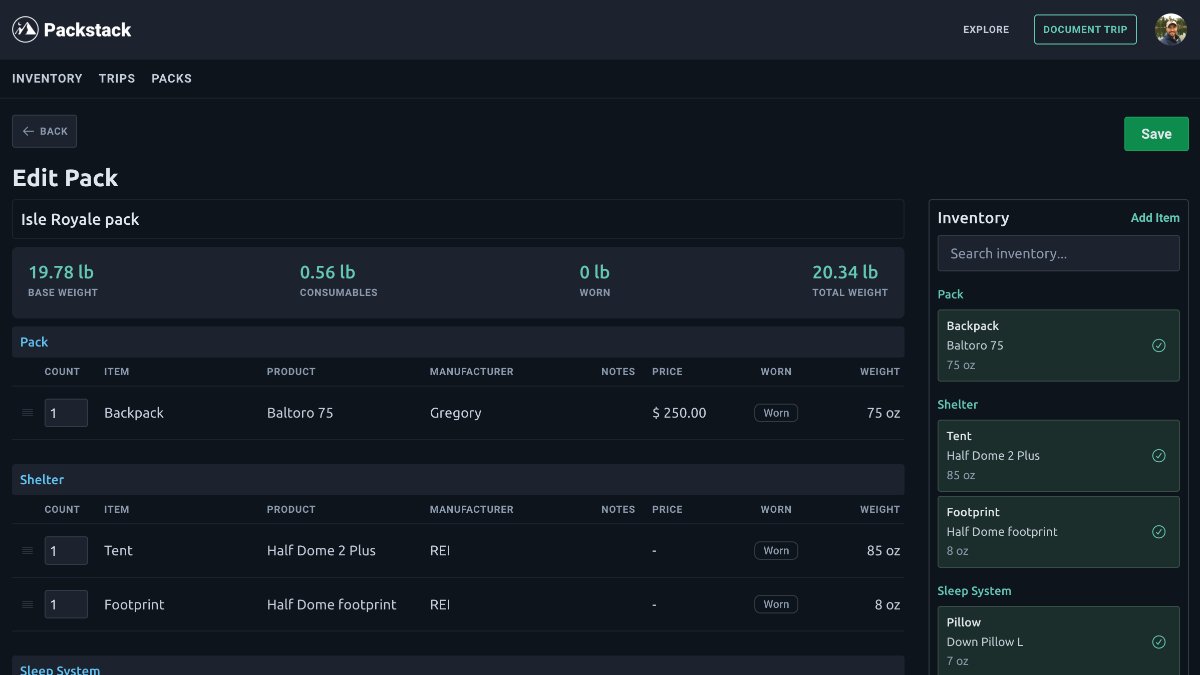Image resolution: width=1200 pixels, height=675 pixels.
Task: Click the drag handle for Tent row
Action: tap(27, 551)
